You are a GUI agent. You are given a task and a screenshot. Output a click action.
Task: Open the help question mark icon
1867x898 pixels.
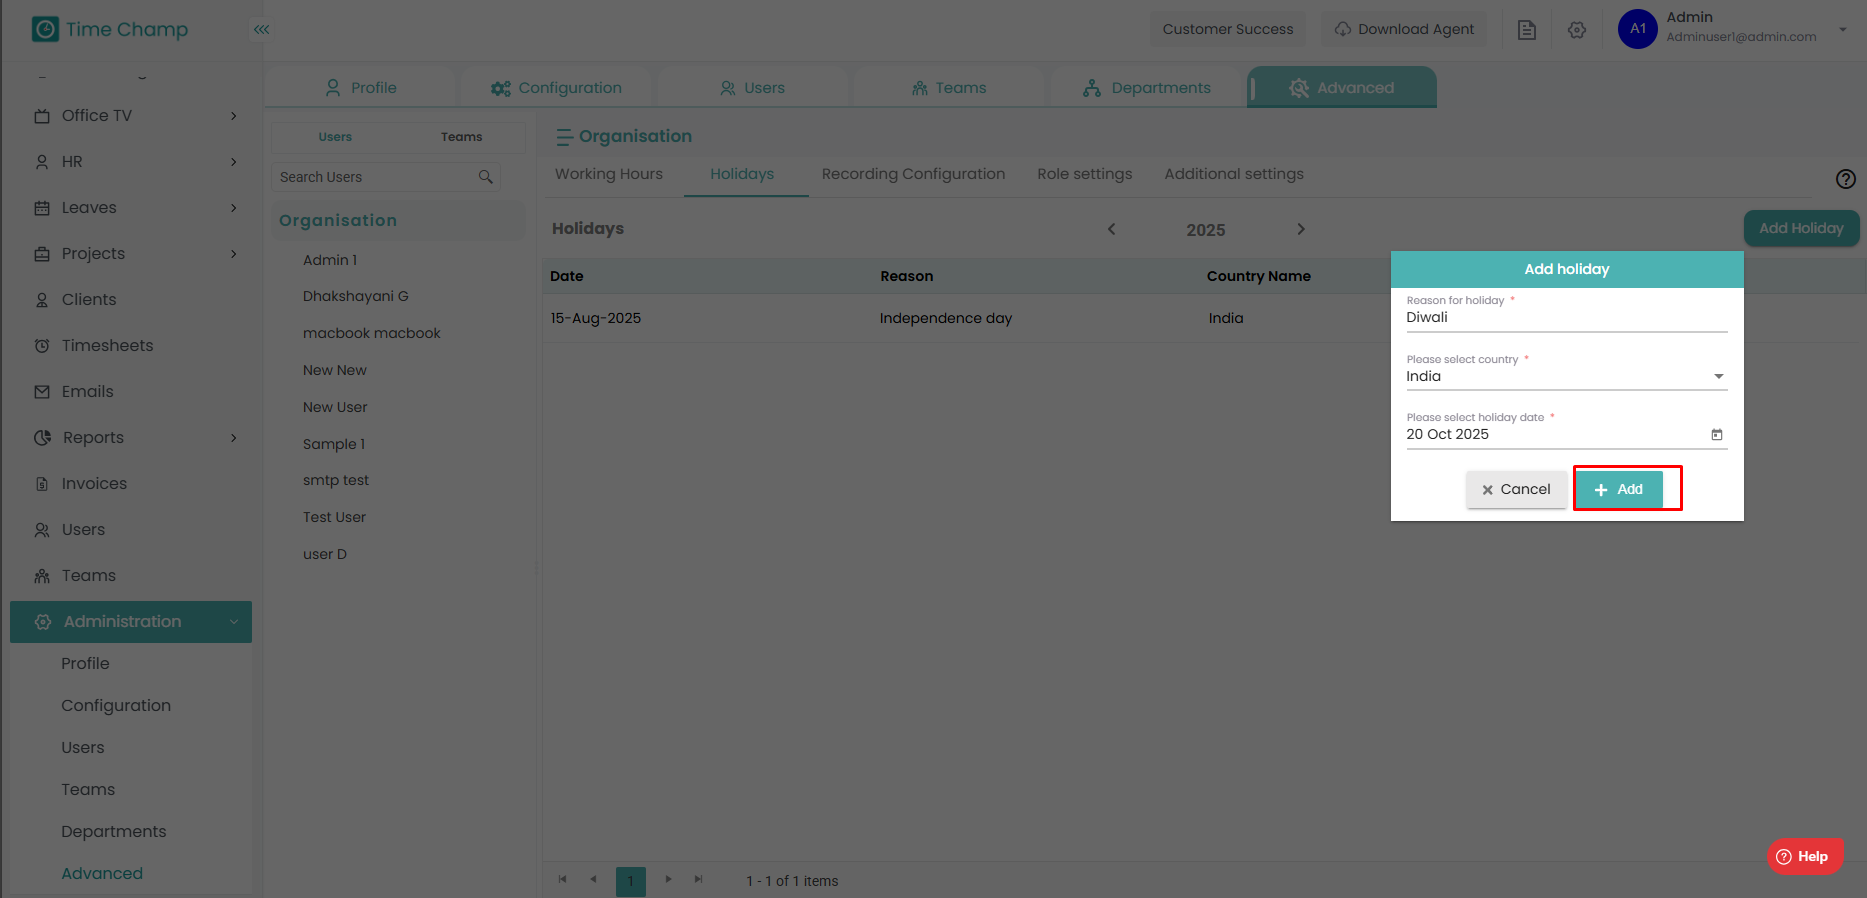pyautogui.click(x=1846, y=179)
